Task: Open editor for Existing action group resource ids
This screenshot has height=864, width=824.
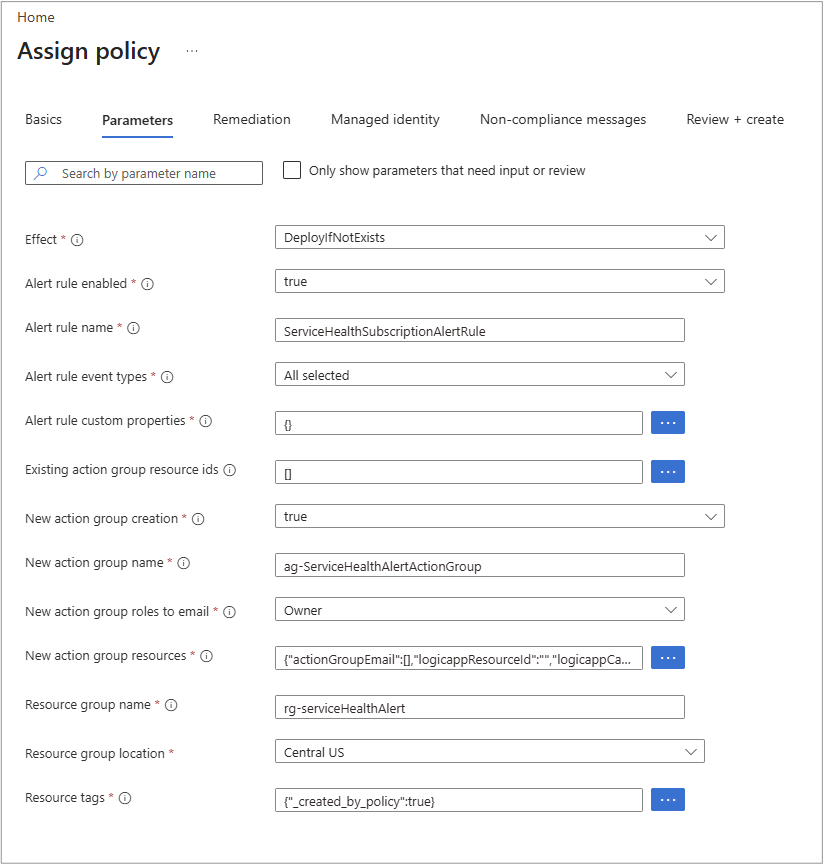Action: point(667,472)
